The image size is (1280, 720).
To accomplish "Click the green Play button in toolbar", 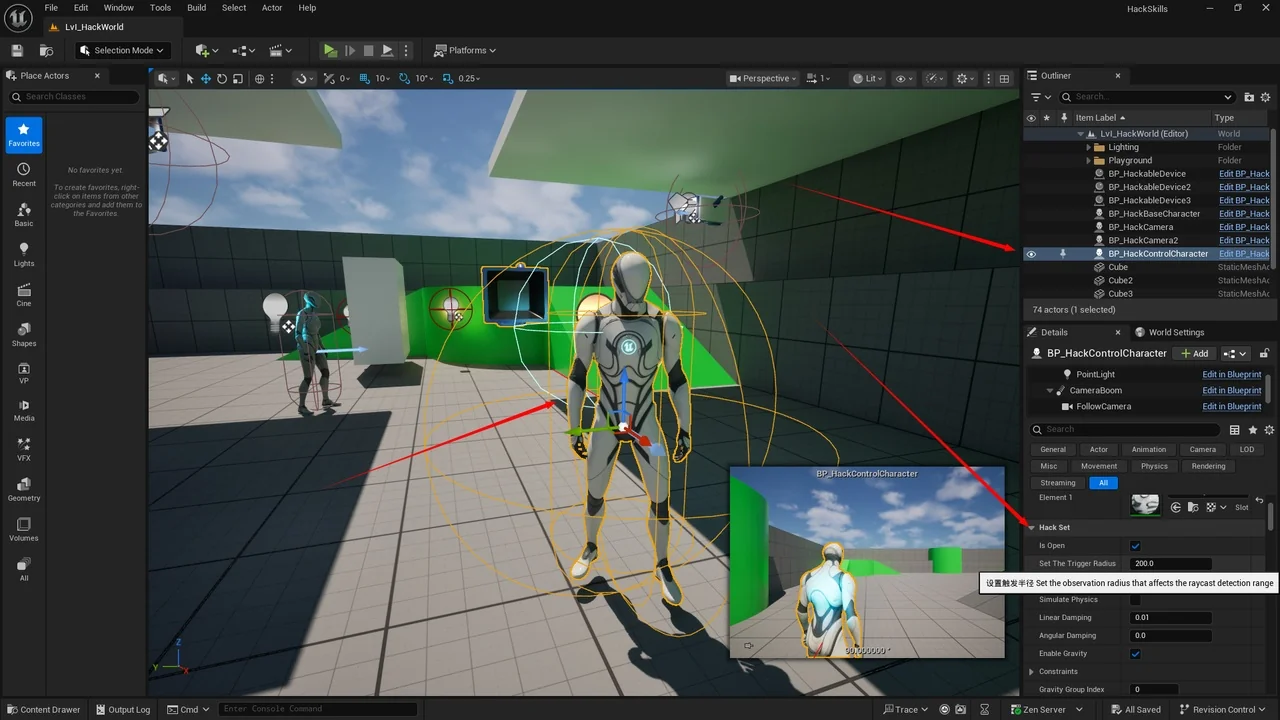I will tap(330, 50).
